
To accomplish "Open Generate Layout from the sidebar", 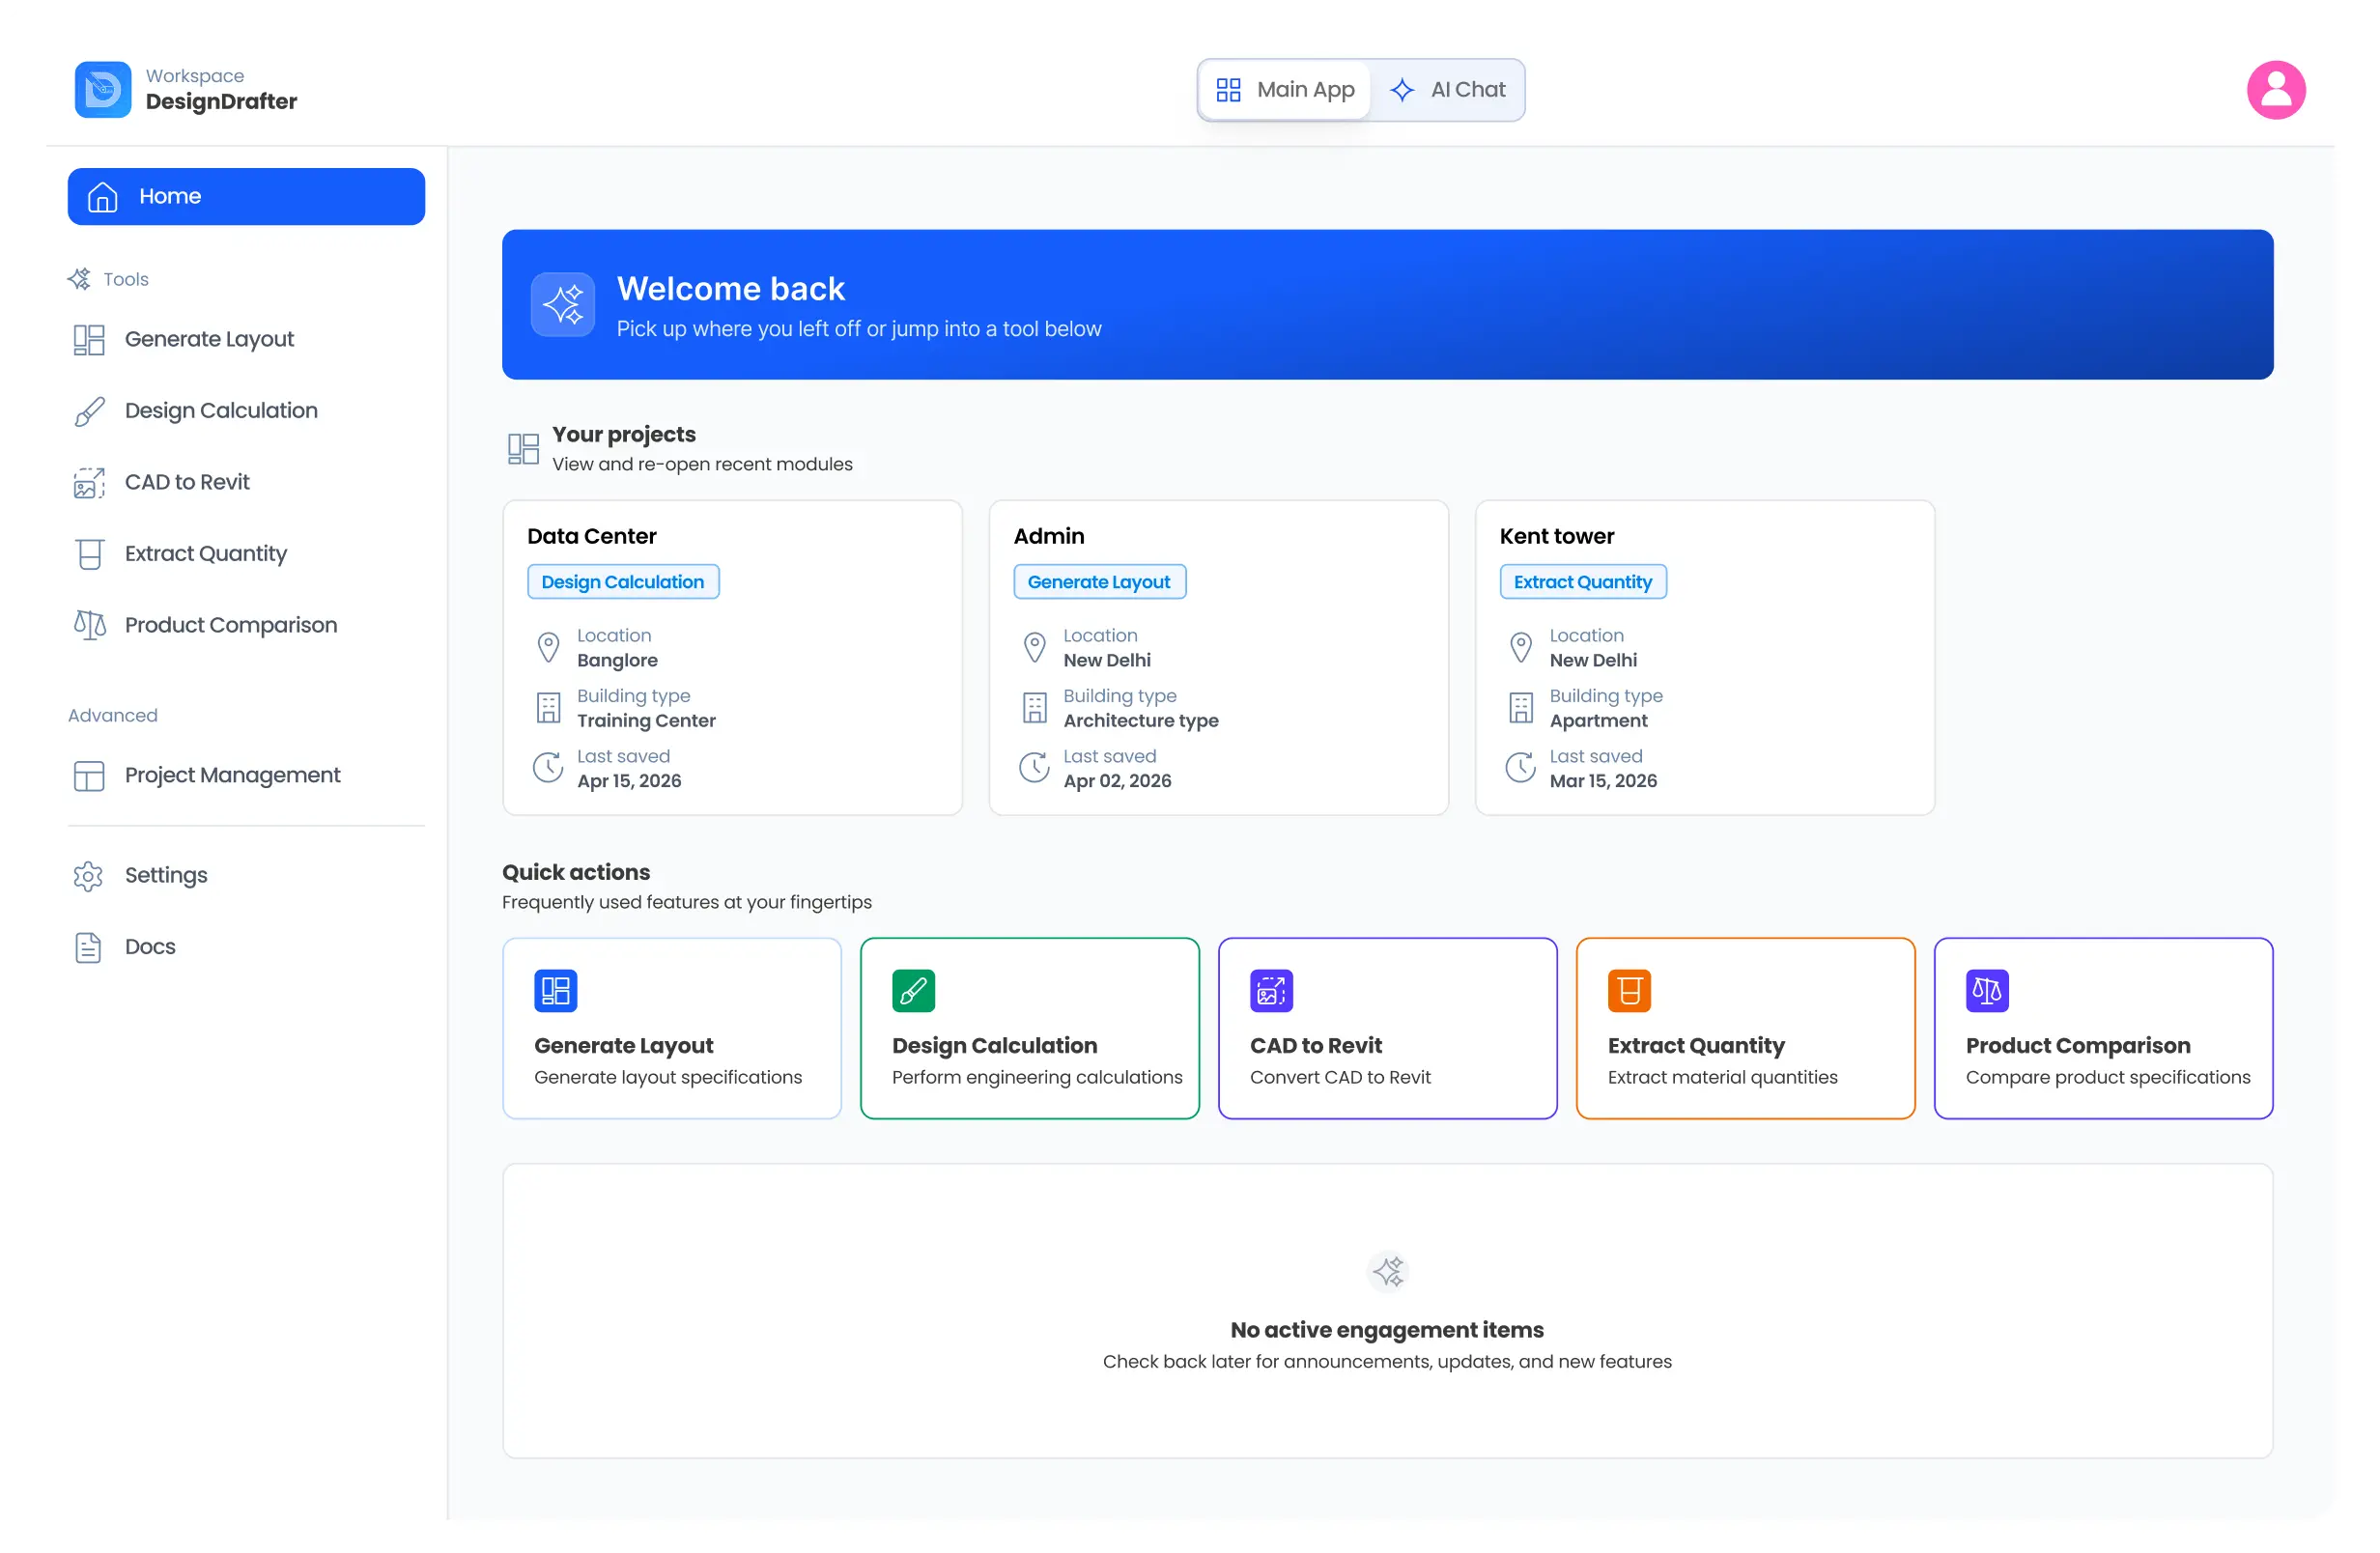I will tap(246, 340).
